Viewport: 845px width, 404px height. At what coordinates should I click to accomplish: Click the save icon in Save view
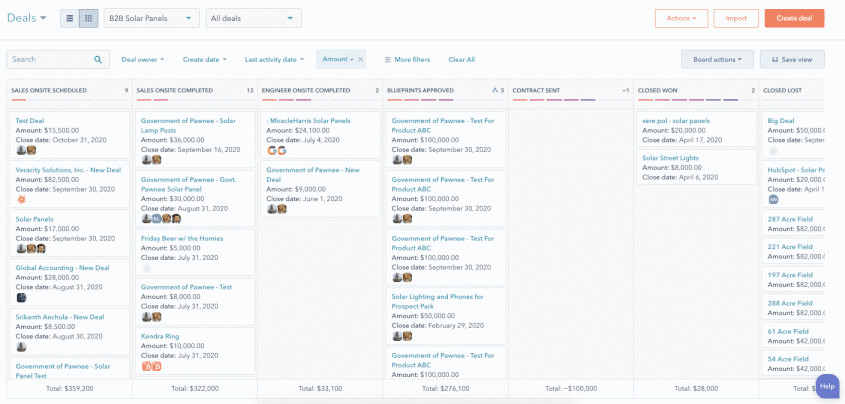(775, 60)
